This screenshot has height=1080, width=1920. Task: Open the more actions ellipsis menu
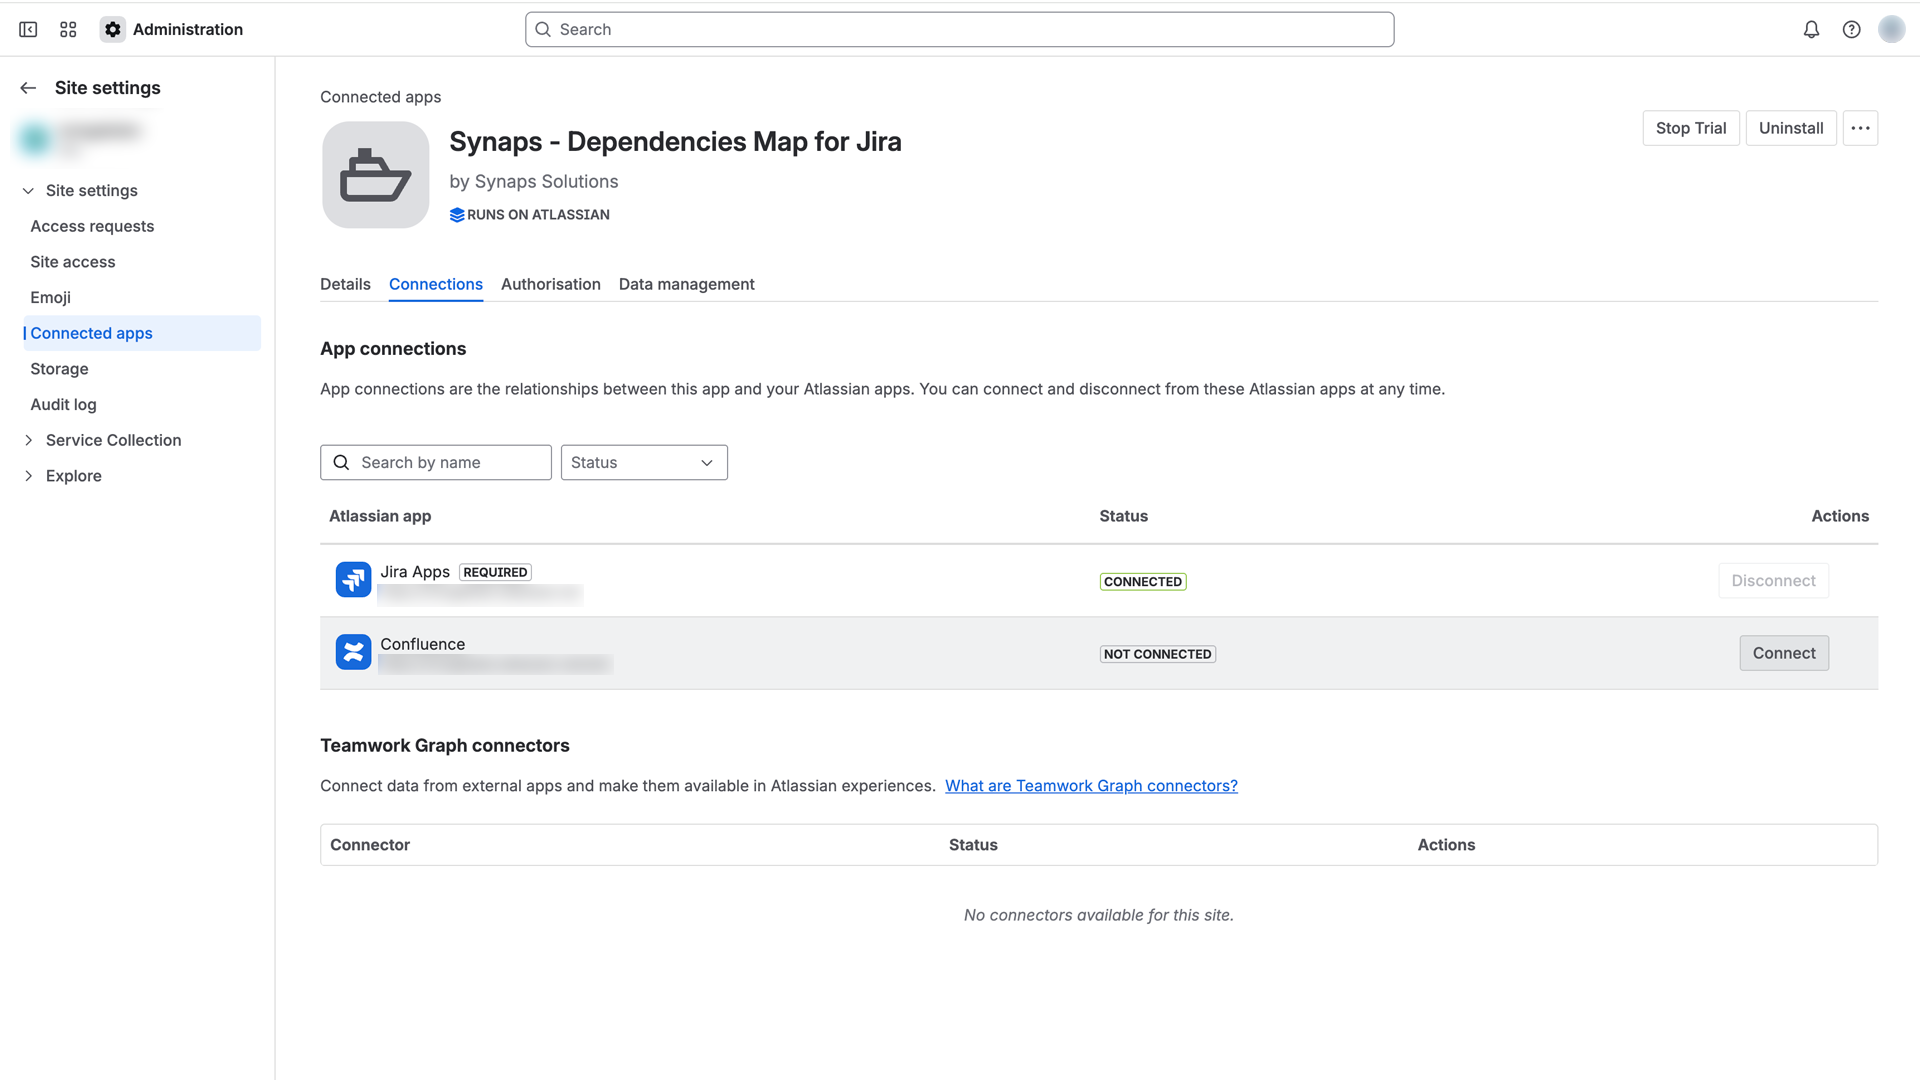tap(1860, 128)
